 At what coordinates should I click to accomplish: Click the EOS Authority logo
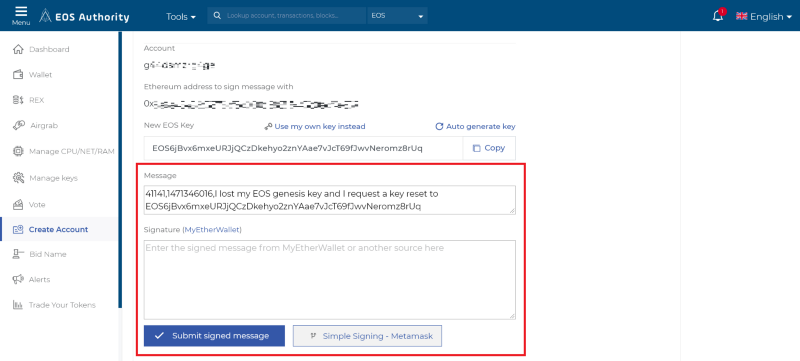coord(84,16)
